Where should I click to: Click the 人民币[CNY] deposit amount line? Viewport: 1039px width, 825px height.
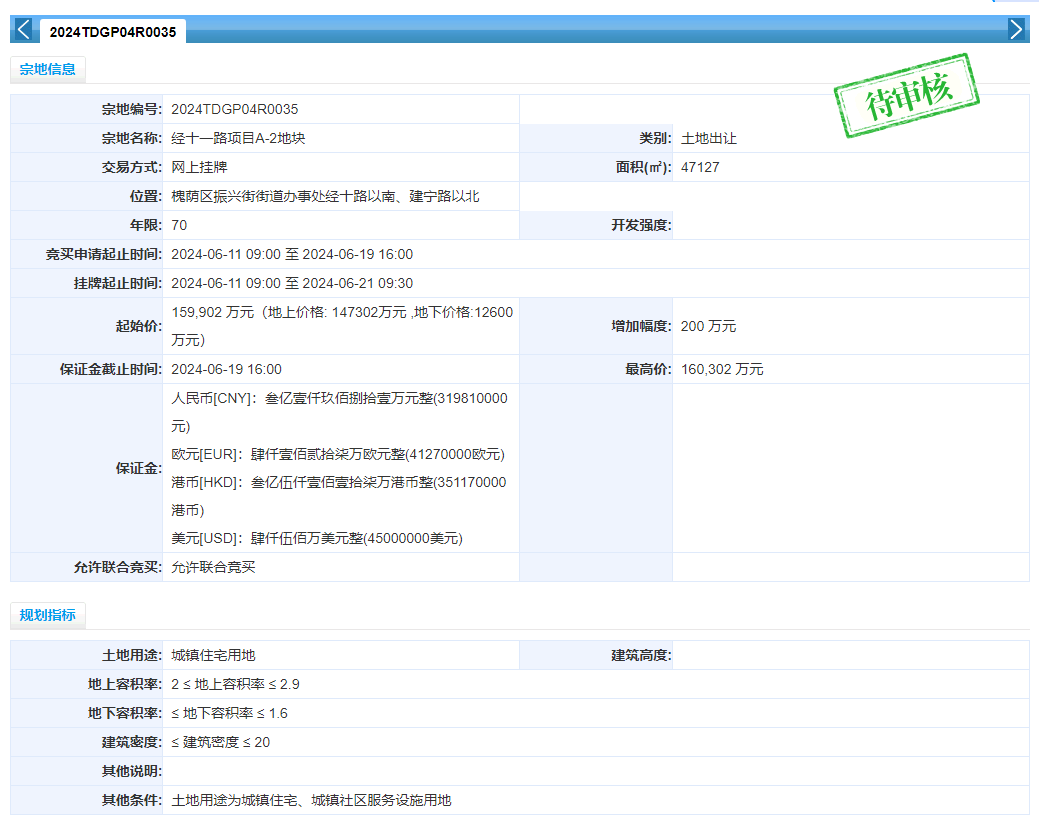coord(339,412)
